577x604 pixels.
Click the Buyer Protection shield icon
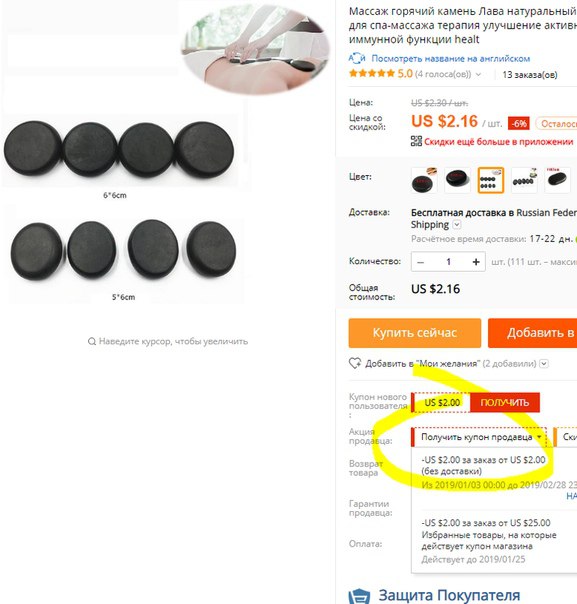coord(359,596)
